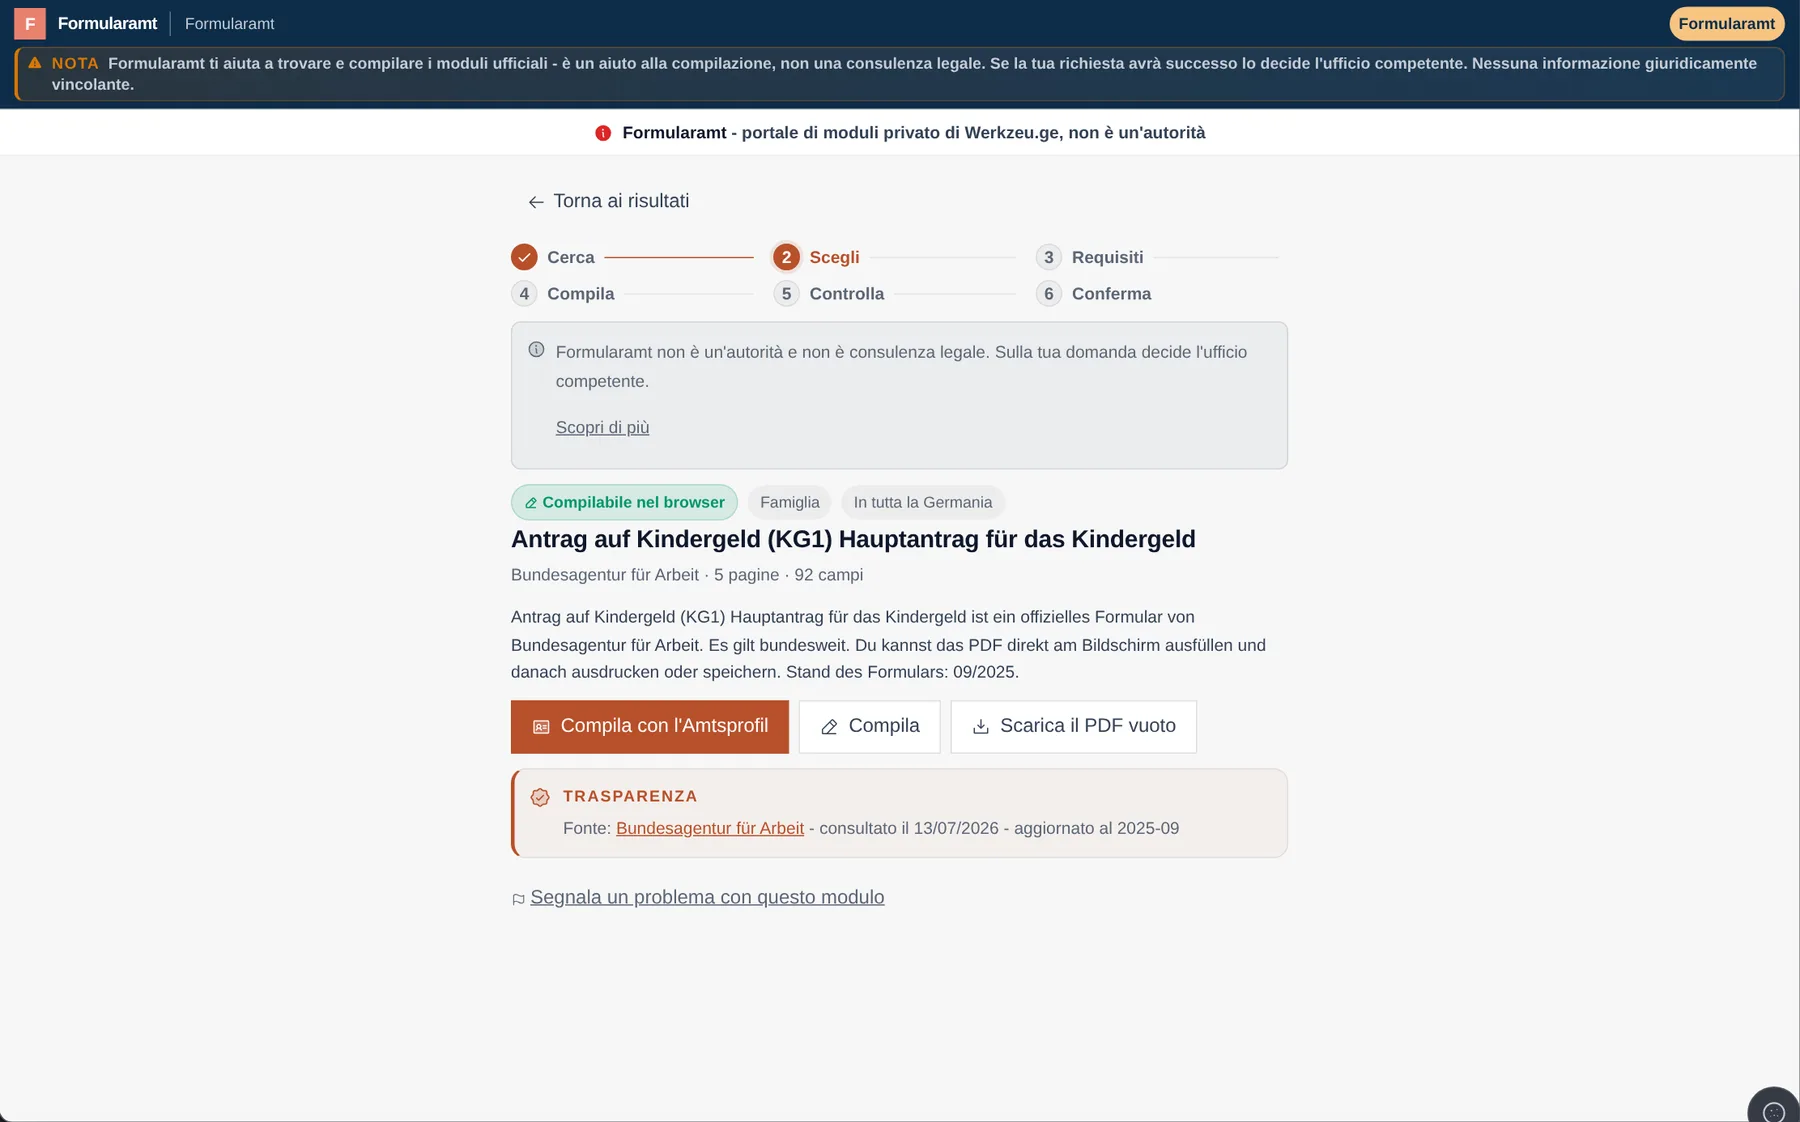The image size is (1800, 1122).
Task: Click the Formularamt brand name in header
Action: (x=107, y=23)
